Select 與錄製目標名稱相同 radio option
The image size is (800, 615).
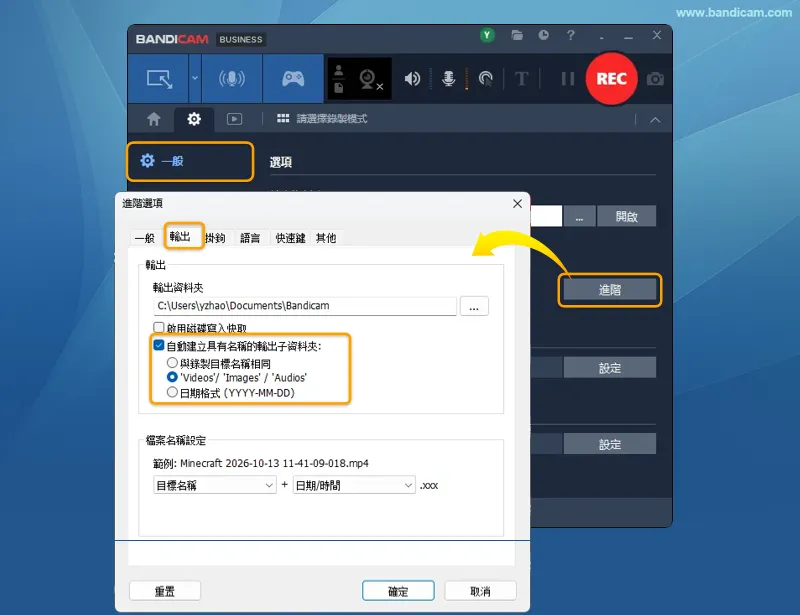coord(172,363)
